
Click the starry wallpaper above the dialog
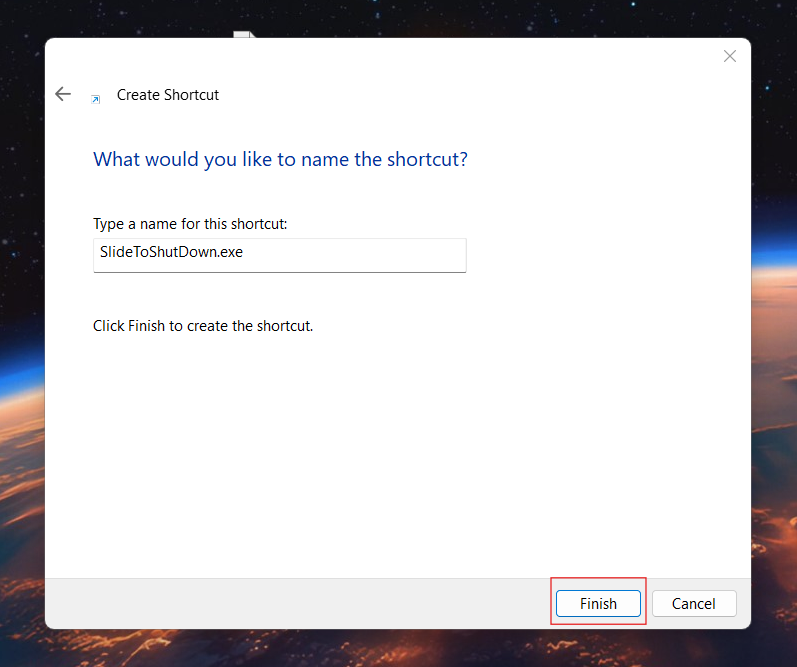[500, 17]
